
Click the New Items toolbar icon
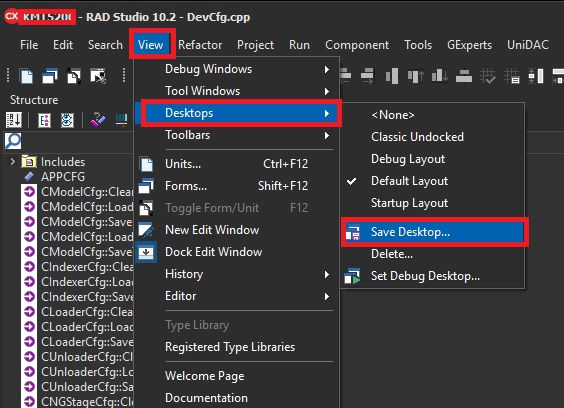coord(27,76)
